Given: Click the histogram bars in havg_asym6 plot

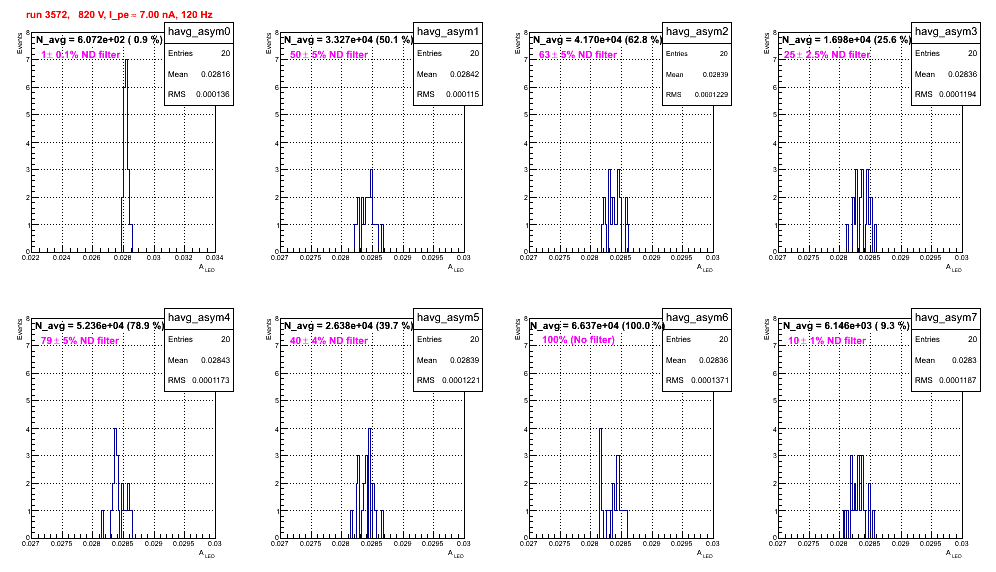Looking at the screenshot, I should point(613,483).
